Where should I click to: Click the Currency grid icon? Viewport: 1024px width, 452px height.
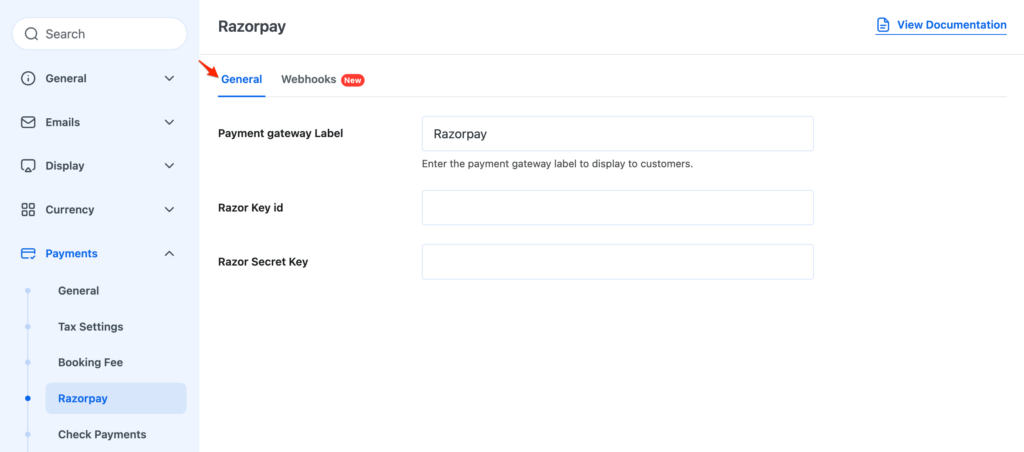pos(28,210)
